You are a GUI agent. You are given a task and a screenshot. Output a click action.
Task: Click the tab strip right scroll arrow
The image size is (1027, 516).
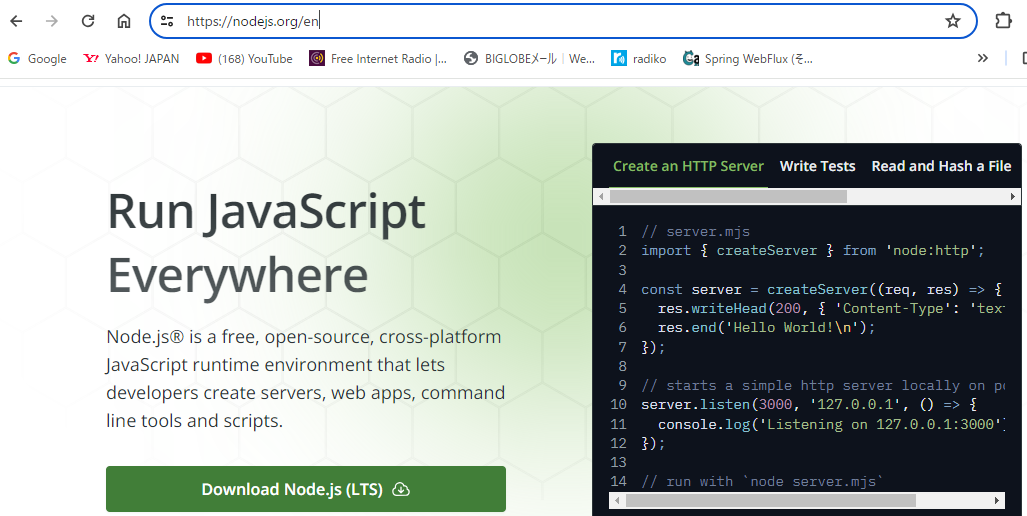(x=1013, y=196)
